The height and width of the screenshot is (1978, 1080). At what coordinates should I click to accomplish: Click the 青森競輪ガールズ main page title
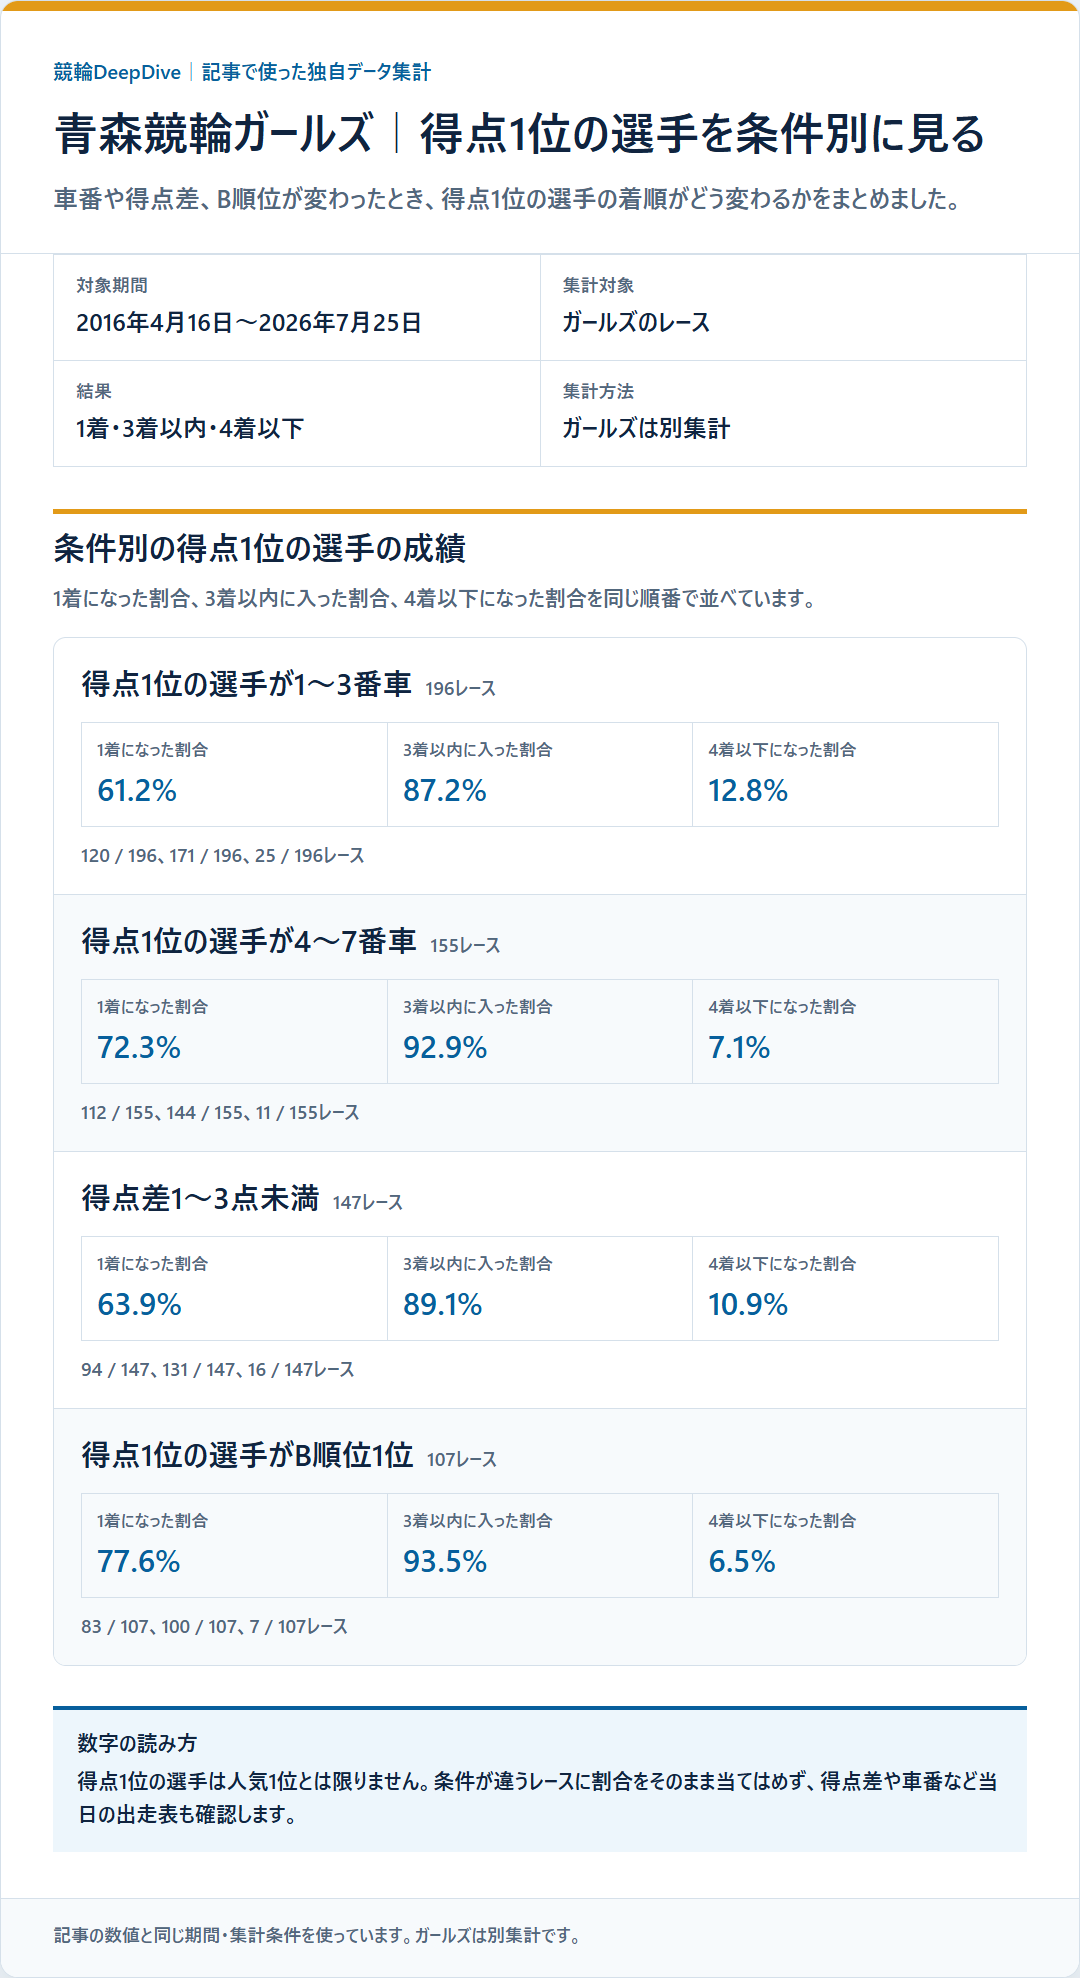coord(520,134)
